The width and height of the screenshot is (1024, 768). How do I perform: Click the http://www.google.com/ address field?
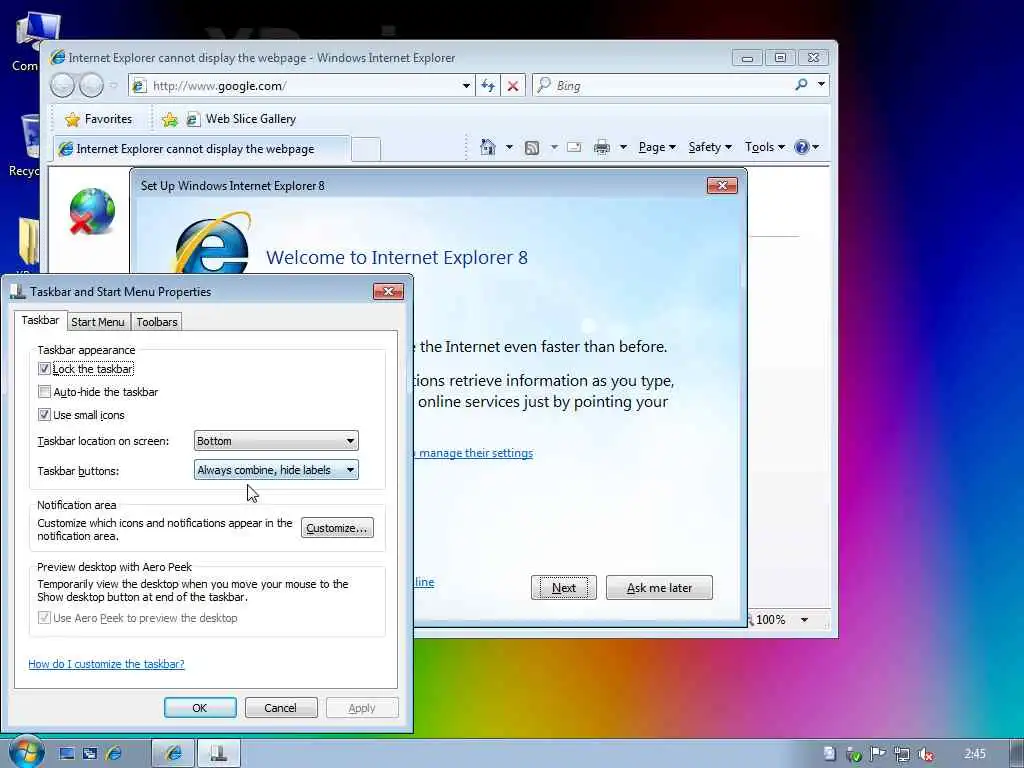tap(304, 86)
